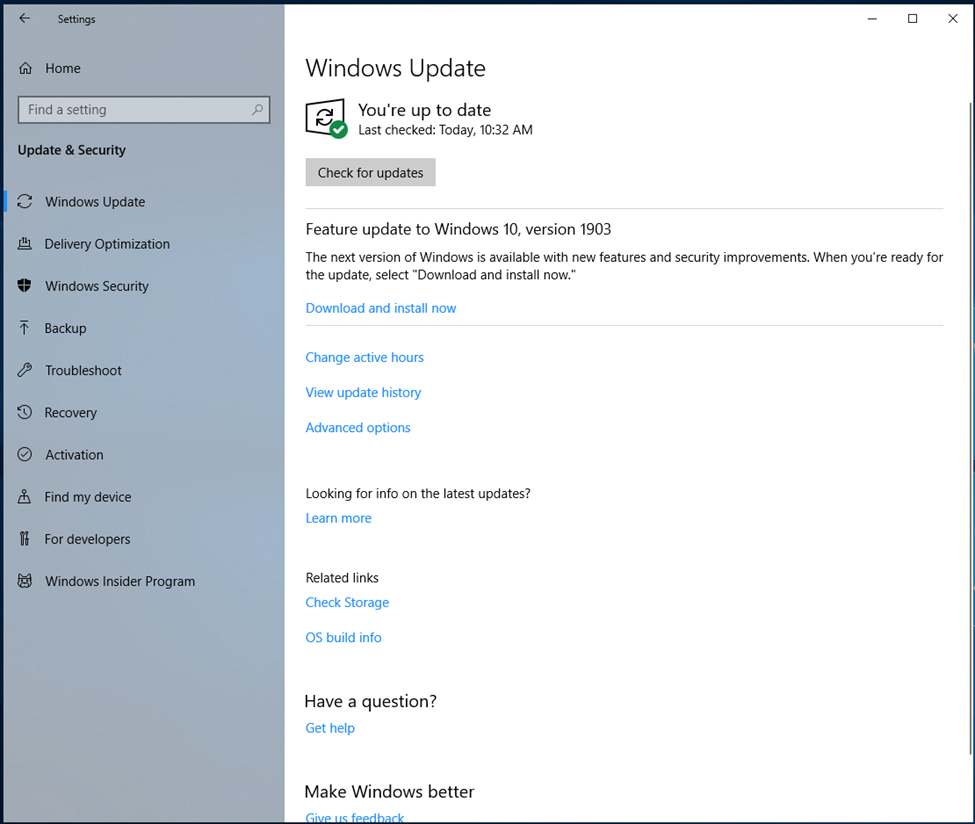Select Backup in the sidebar

pyautogui.click(x=143, y=328)
